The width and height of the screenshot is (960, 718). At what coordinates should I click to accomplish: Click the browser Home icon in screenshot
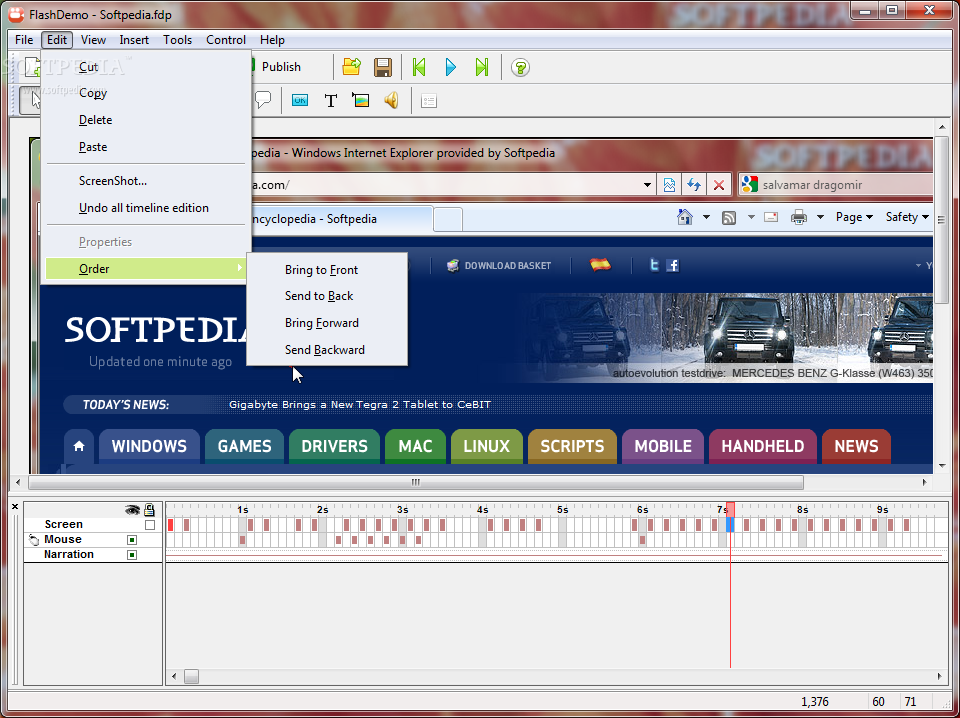coord(684,217)
